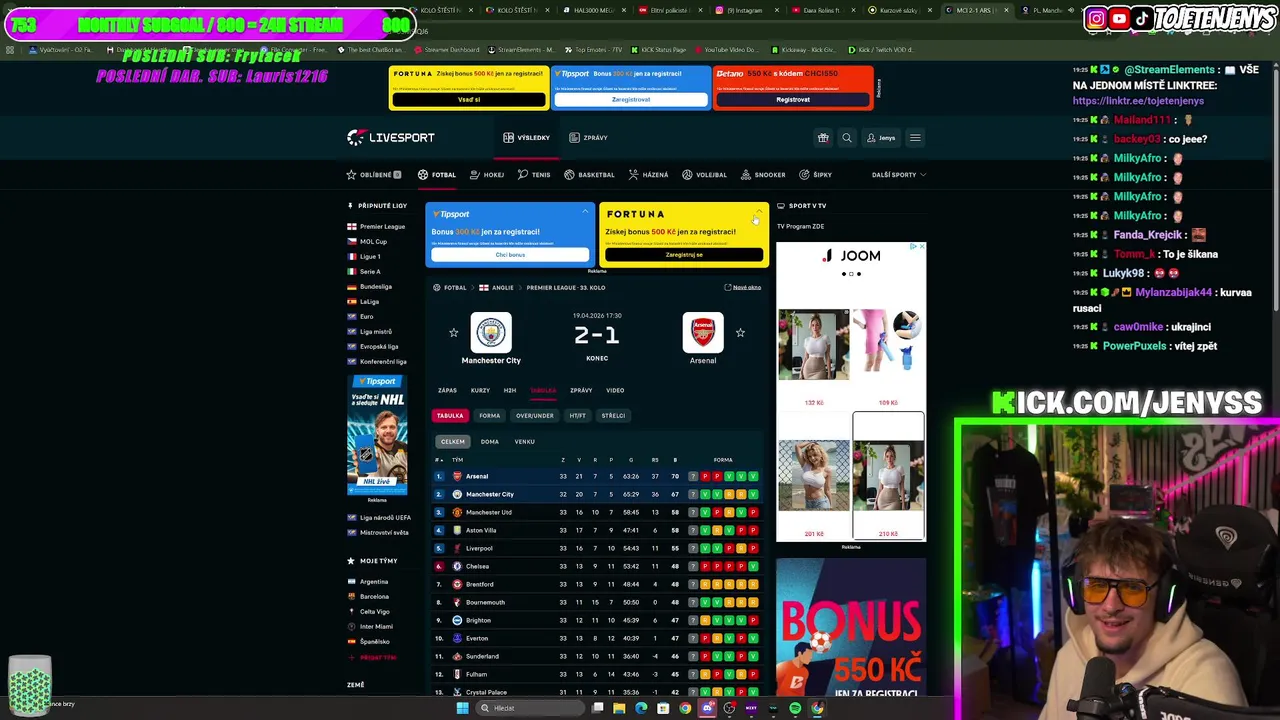The image size is (1280, 720).
Task: Close the JOOM advertisement
Action: coord(921,247)
